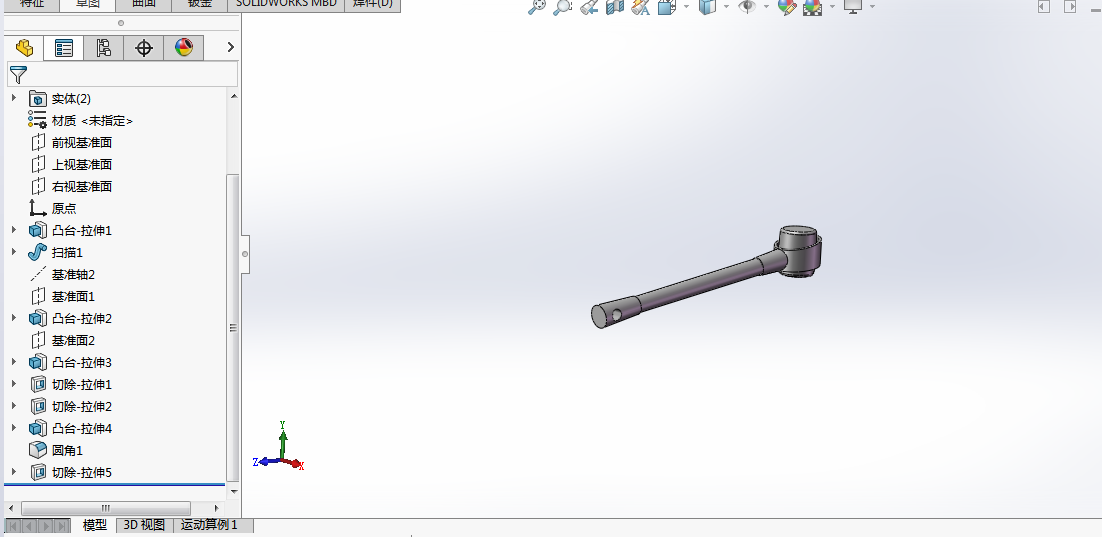Expand the 切除-拉伸2 feature
This screenshot has height=537, width=1102.
(x=14, y=406)
